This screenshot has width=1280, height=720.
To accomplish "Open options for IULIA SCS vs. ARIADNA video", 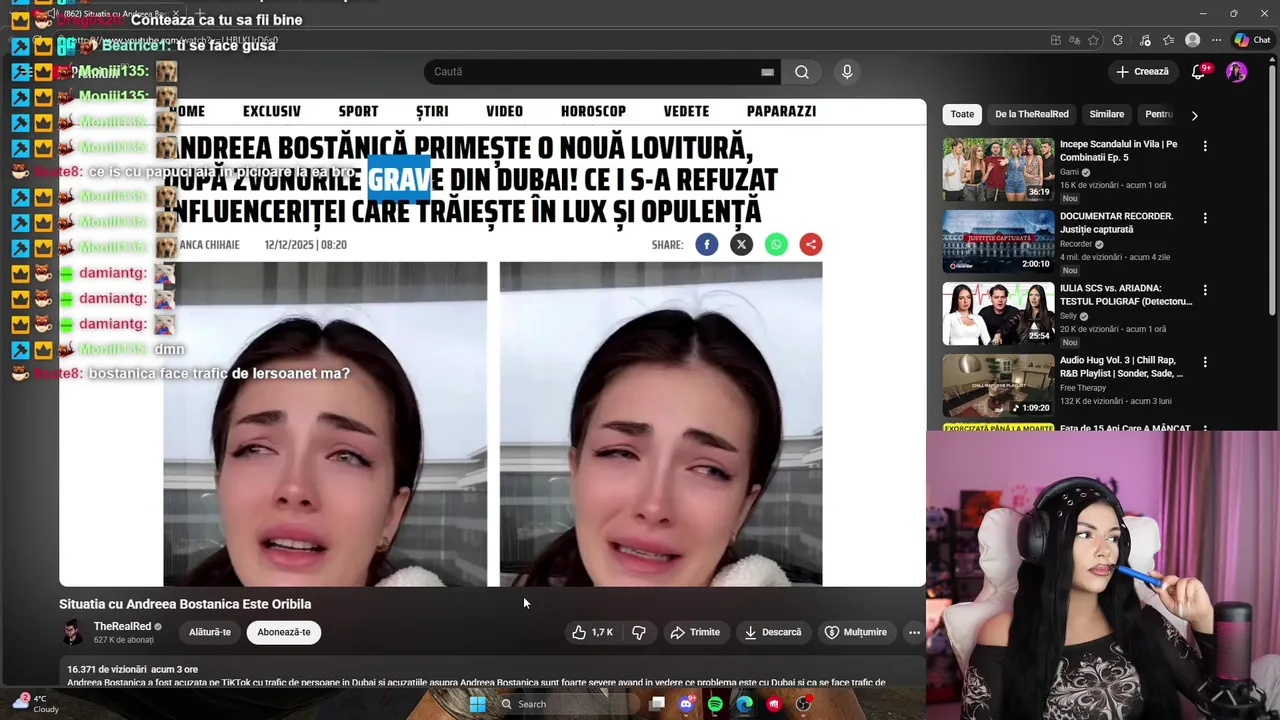I will coord(1205,290).
